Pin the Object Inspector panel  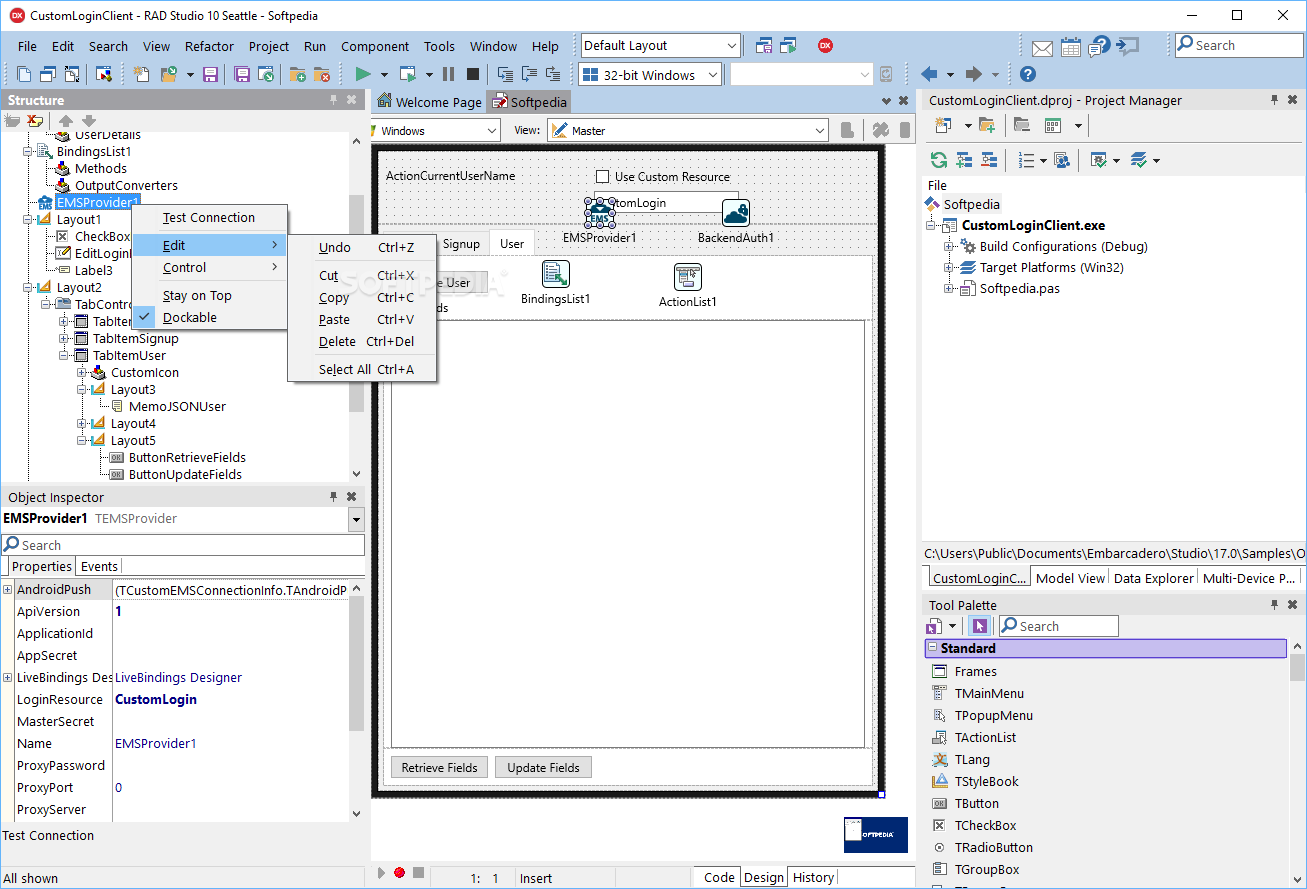[x=334, y=497]
